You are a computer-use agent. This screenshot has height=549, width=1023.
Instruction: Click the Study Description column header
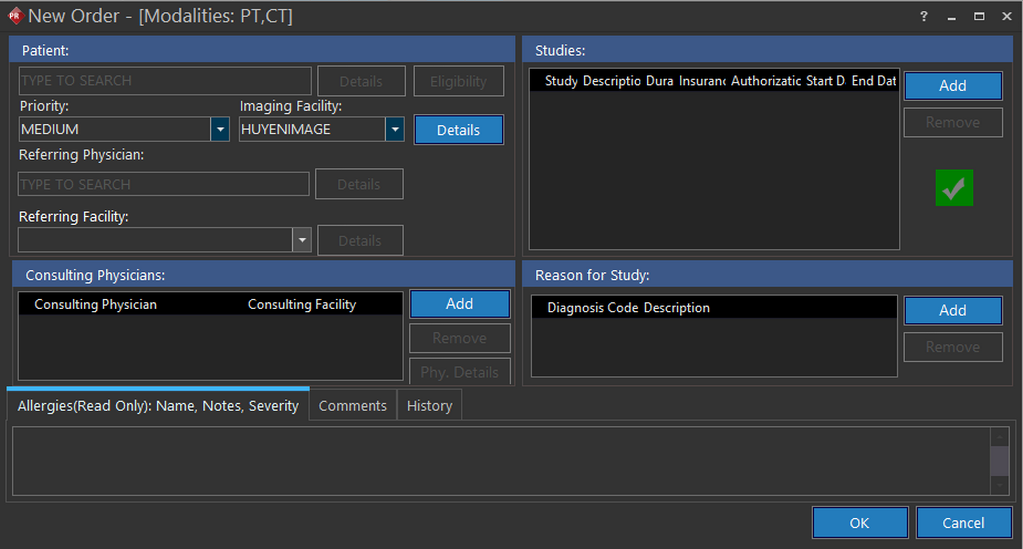coord(592,81)
